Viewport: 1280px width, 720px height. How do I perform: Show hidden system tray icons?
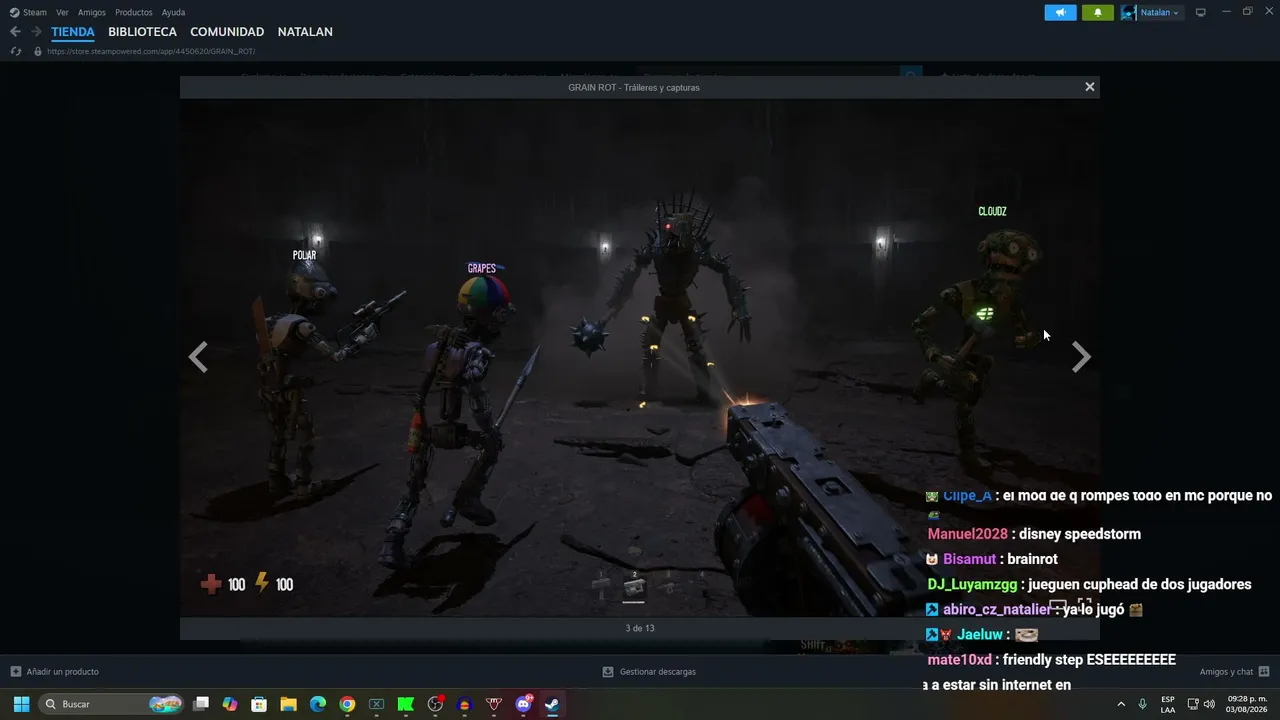(x=1121, y=704)
